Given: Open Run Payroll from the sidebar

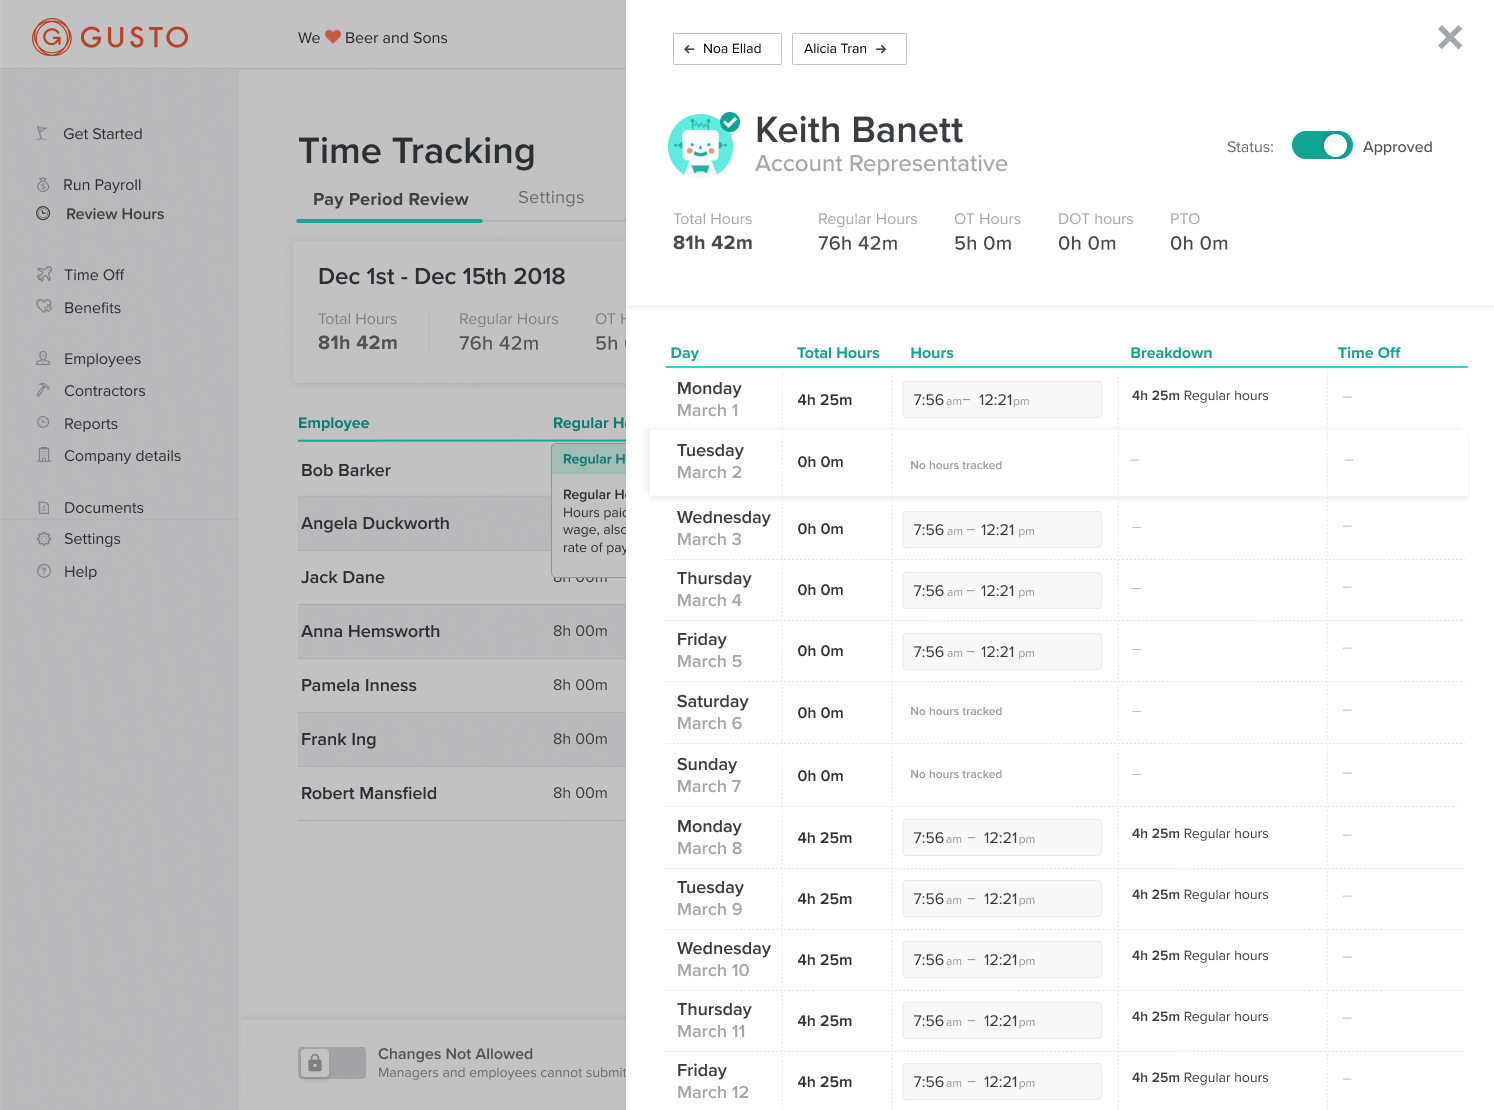Looking at the screenshot, I should click(x=102, y=185).
